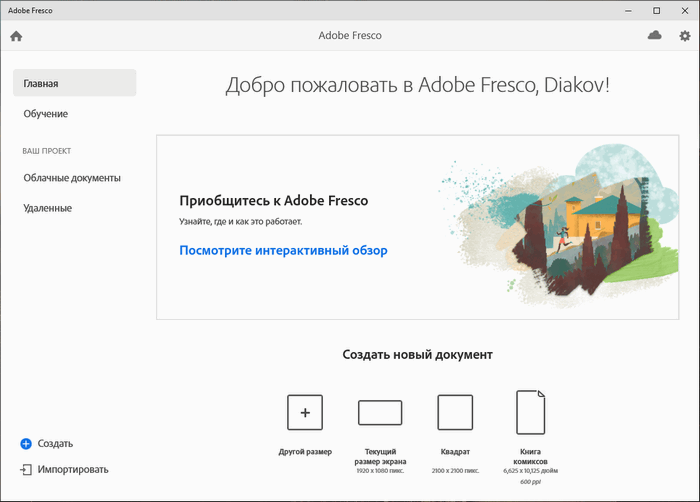Viewport: 700px width, 502px height.
Task: Click the Импортировать text button
Action: [73, 469]
